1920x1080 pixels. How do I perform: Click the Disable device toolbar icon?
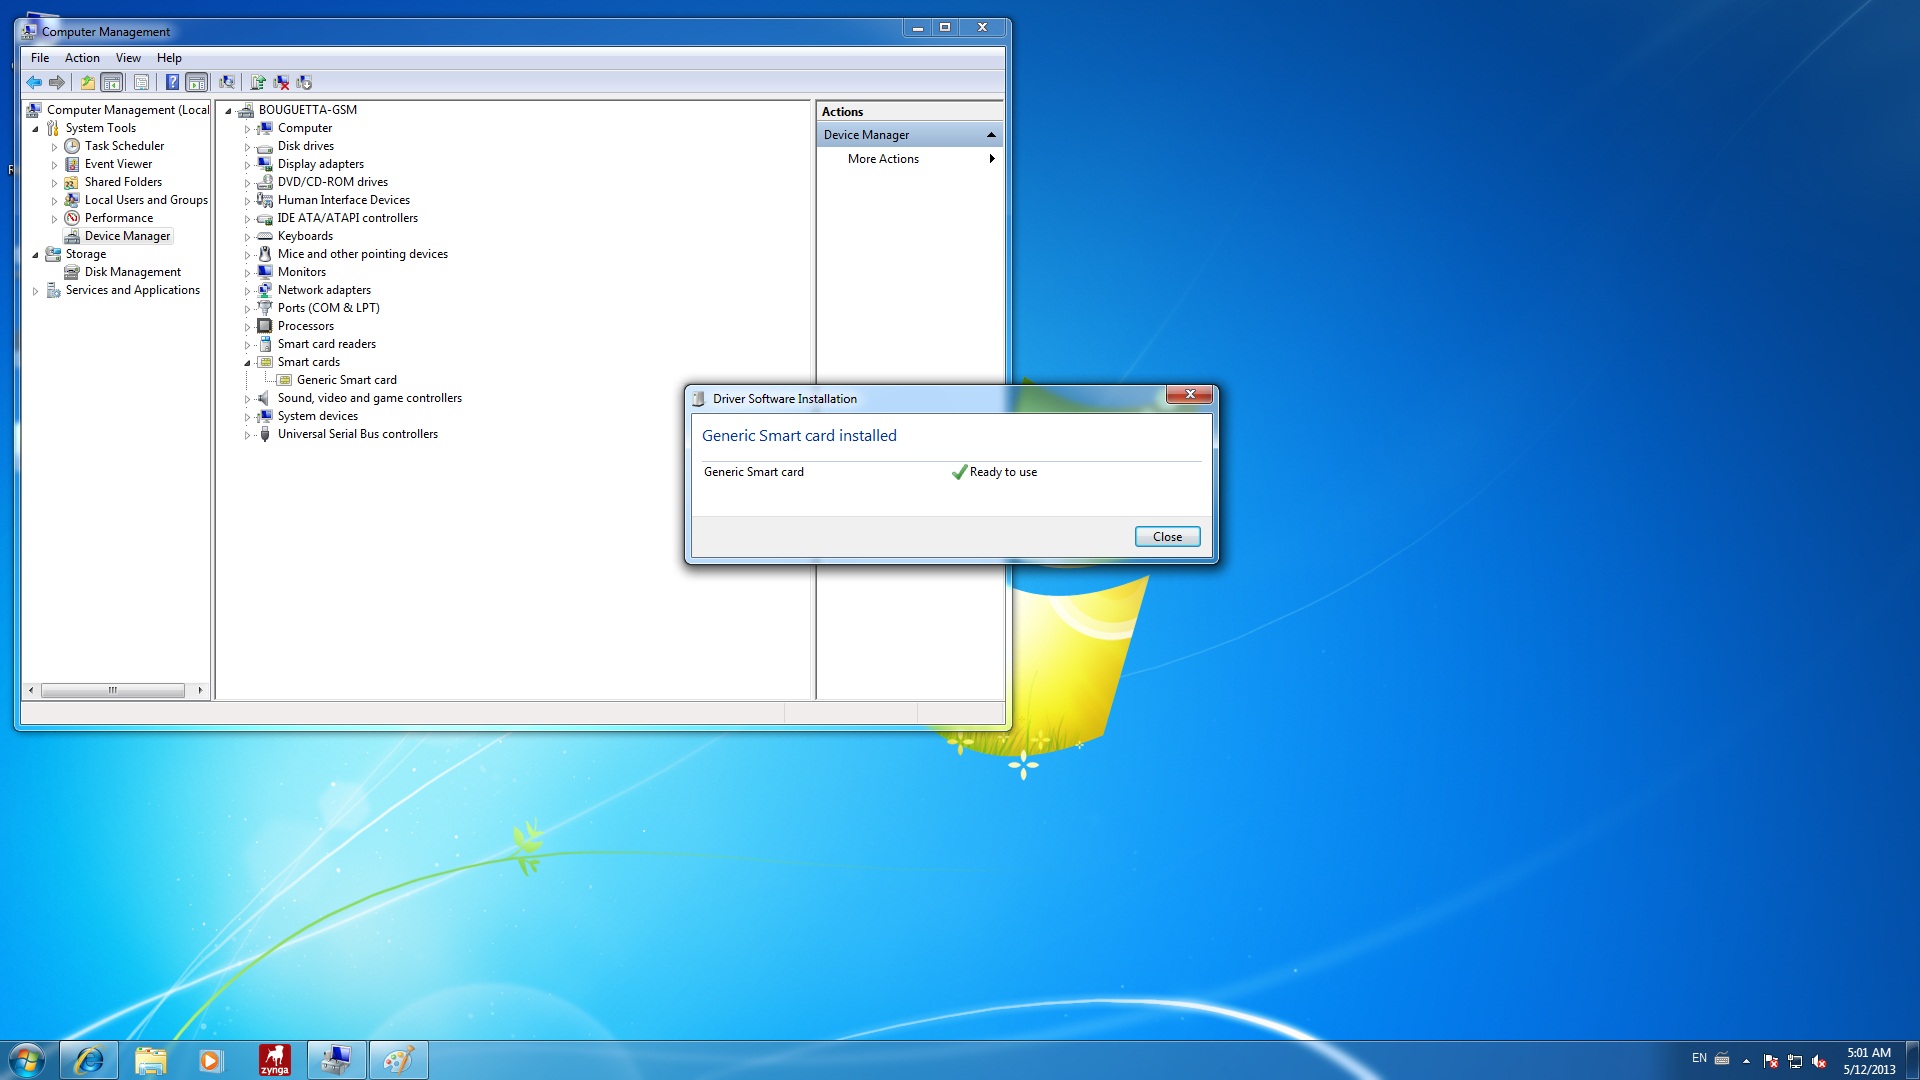[304, 83]
